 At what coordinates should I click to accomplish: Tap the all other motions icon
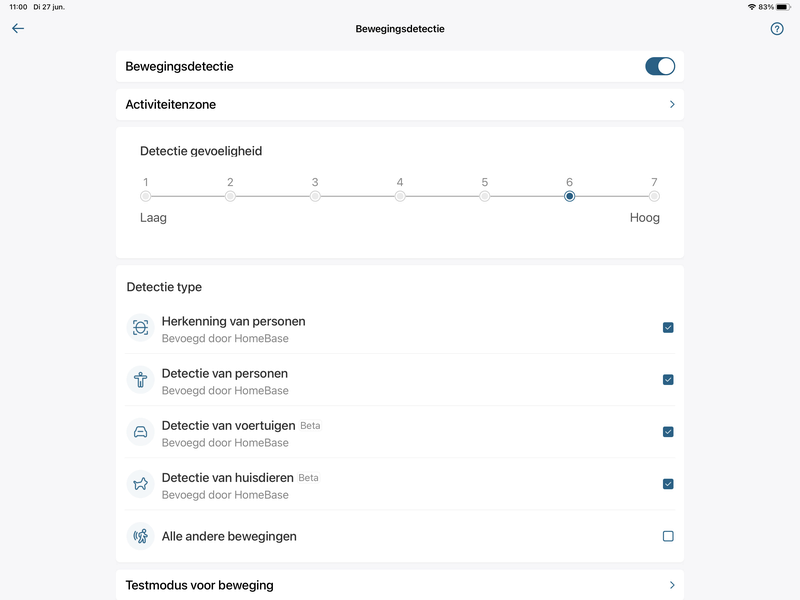click(x=140, y=536)
